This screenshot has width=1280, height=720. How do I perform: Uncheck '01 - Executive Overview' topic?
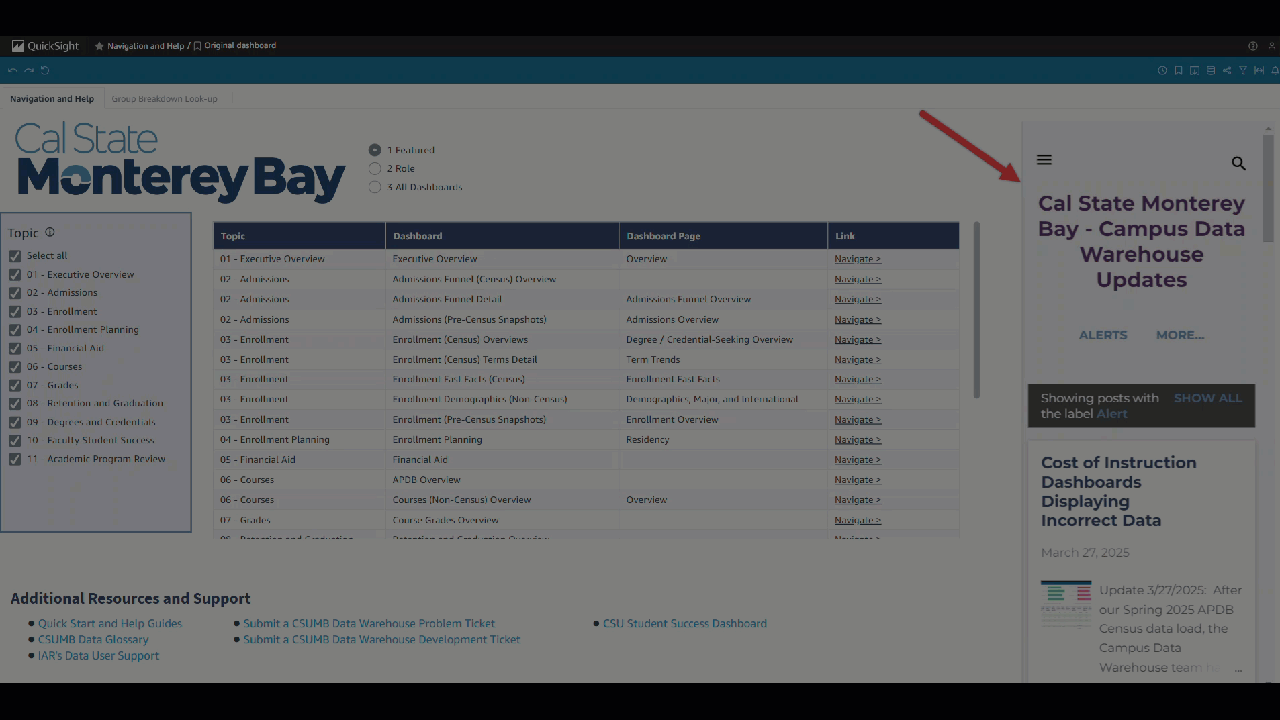[x=15, y=274]
